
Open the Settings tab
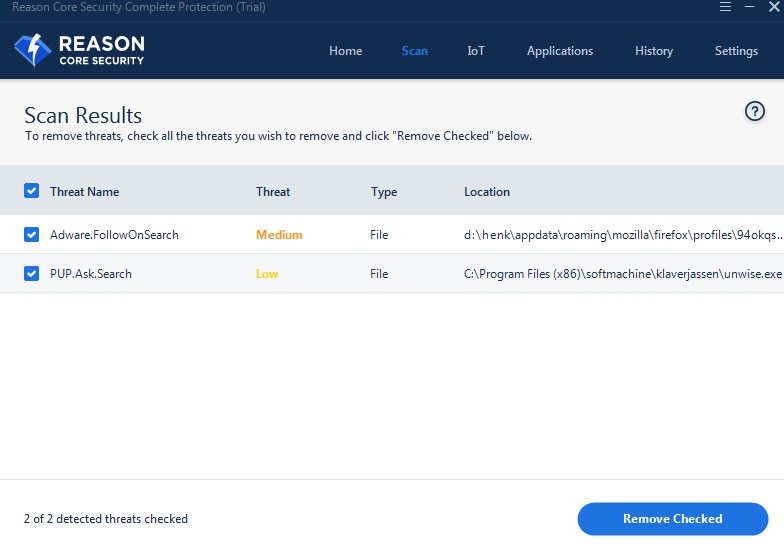pyautogui.click(x=736, y=51)
